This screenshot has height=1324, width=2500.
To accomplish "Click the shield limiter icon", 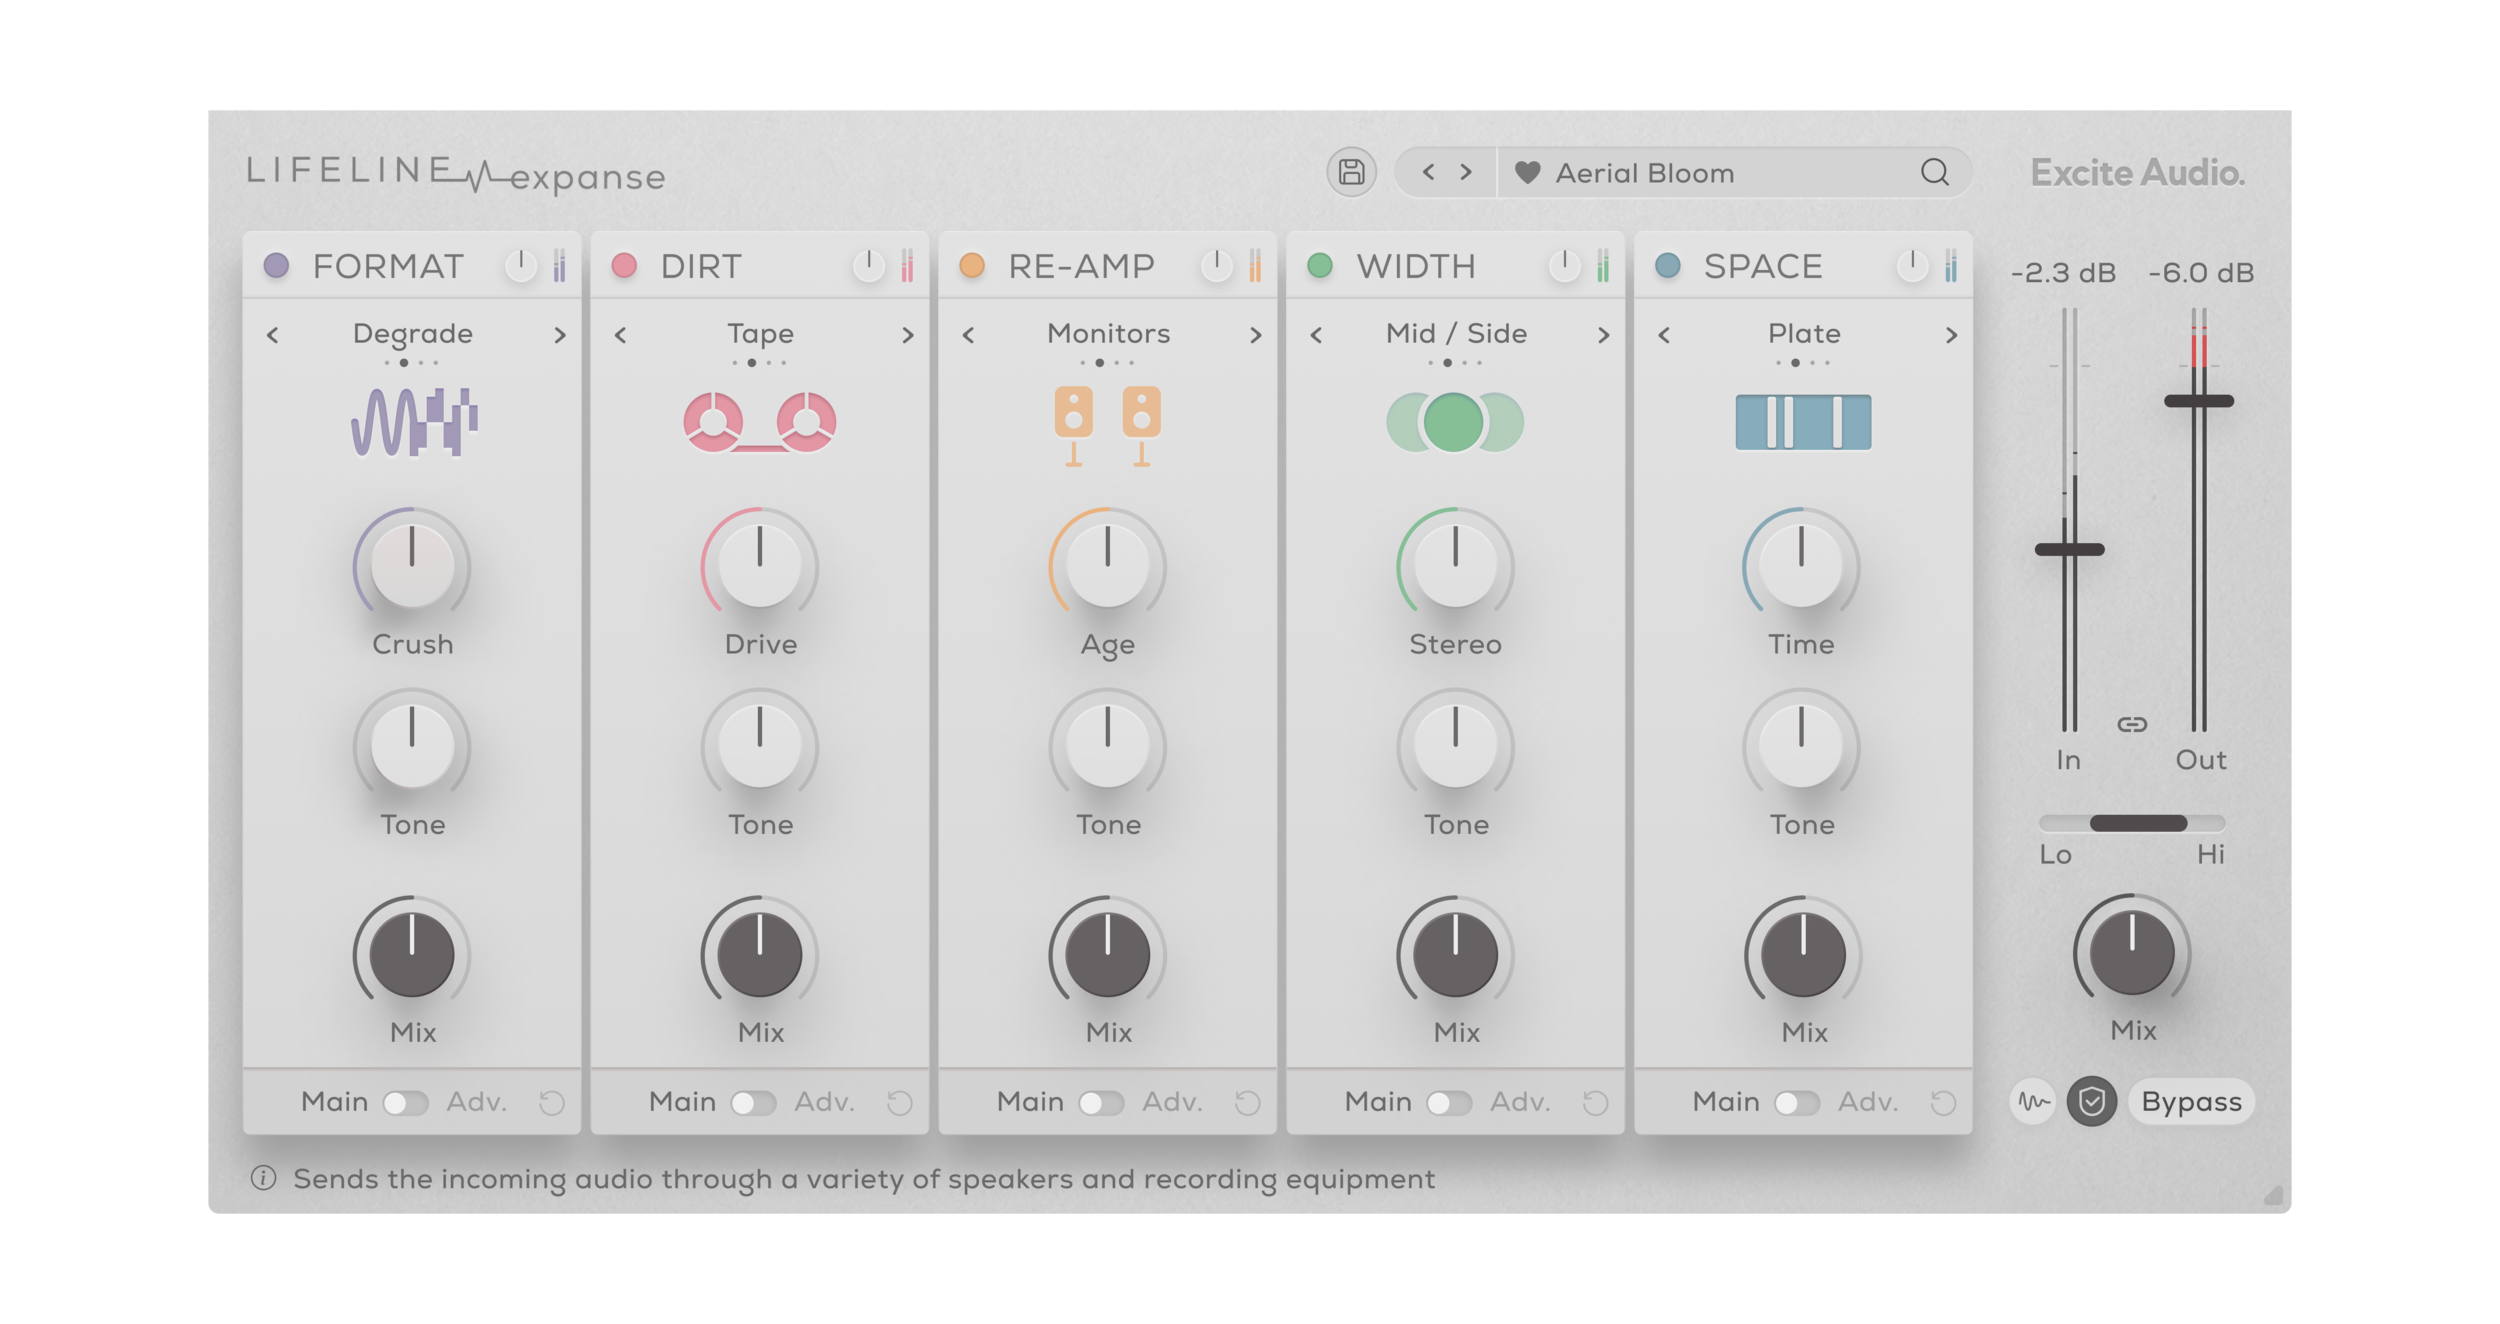I will pos(2091,1102).
